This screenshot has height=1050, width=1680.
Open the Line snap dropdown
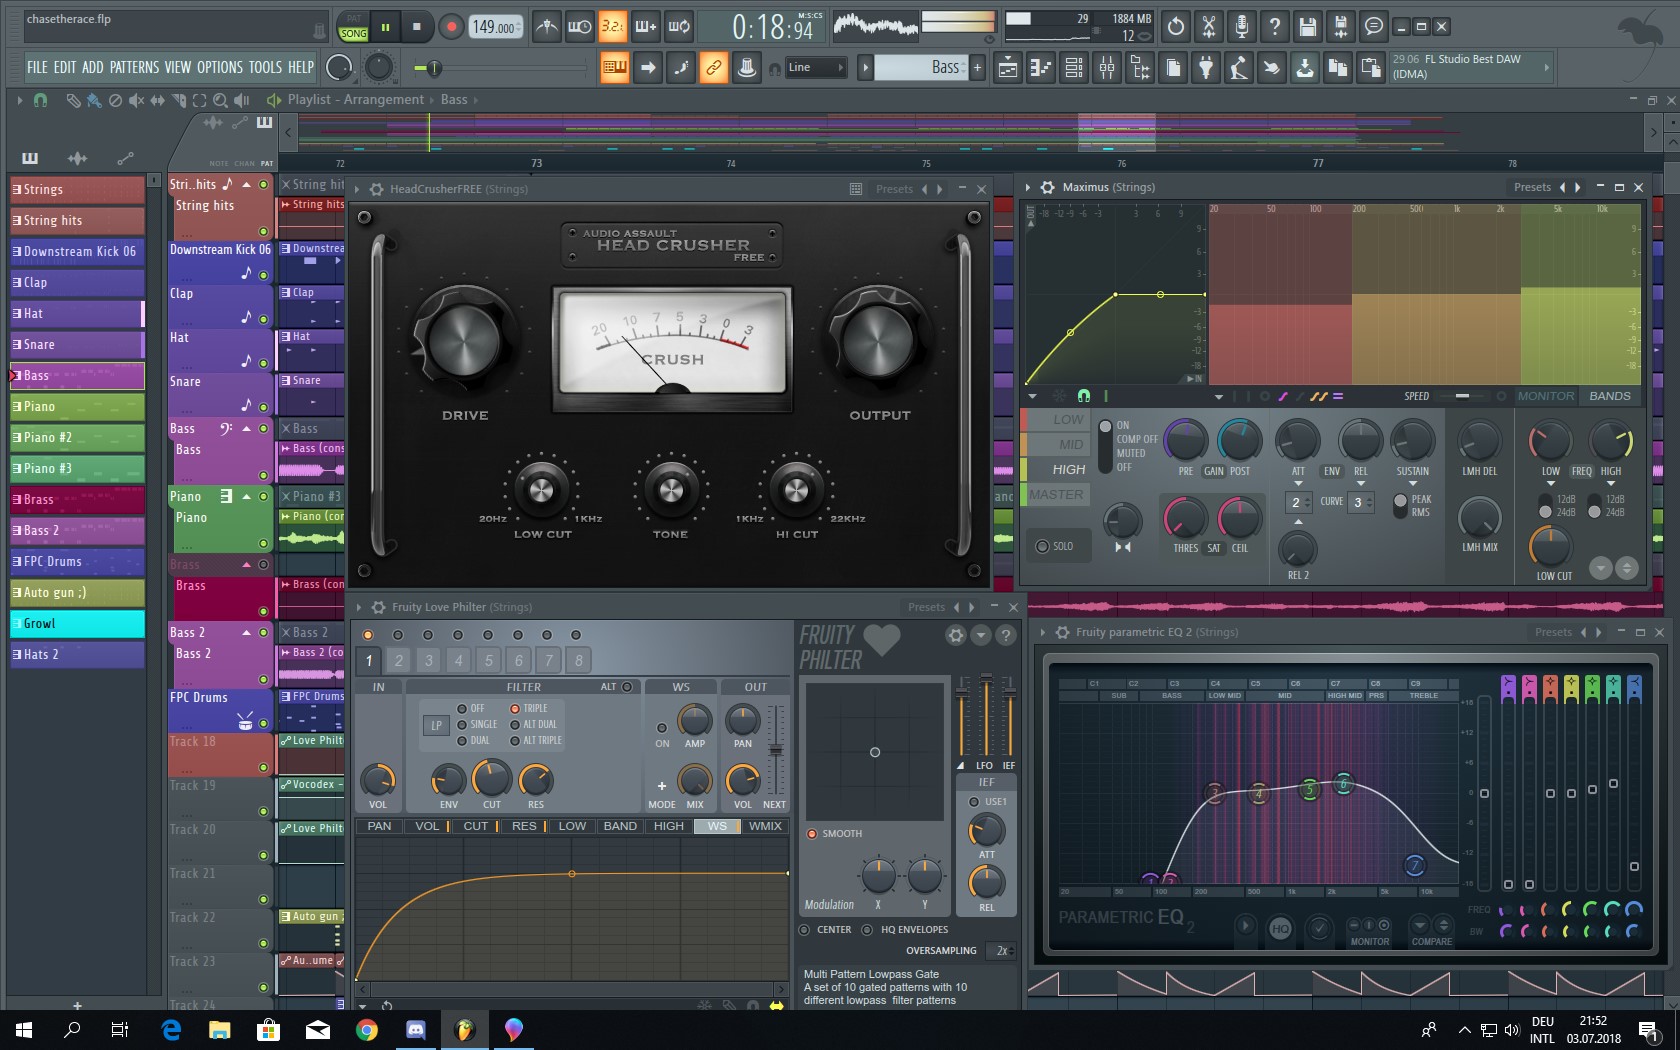pos(814,68)
